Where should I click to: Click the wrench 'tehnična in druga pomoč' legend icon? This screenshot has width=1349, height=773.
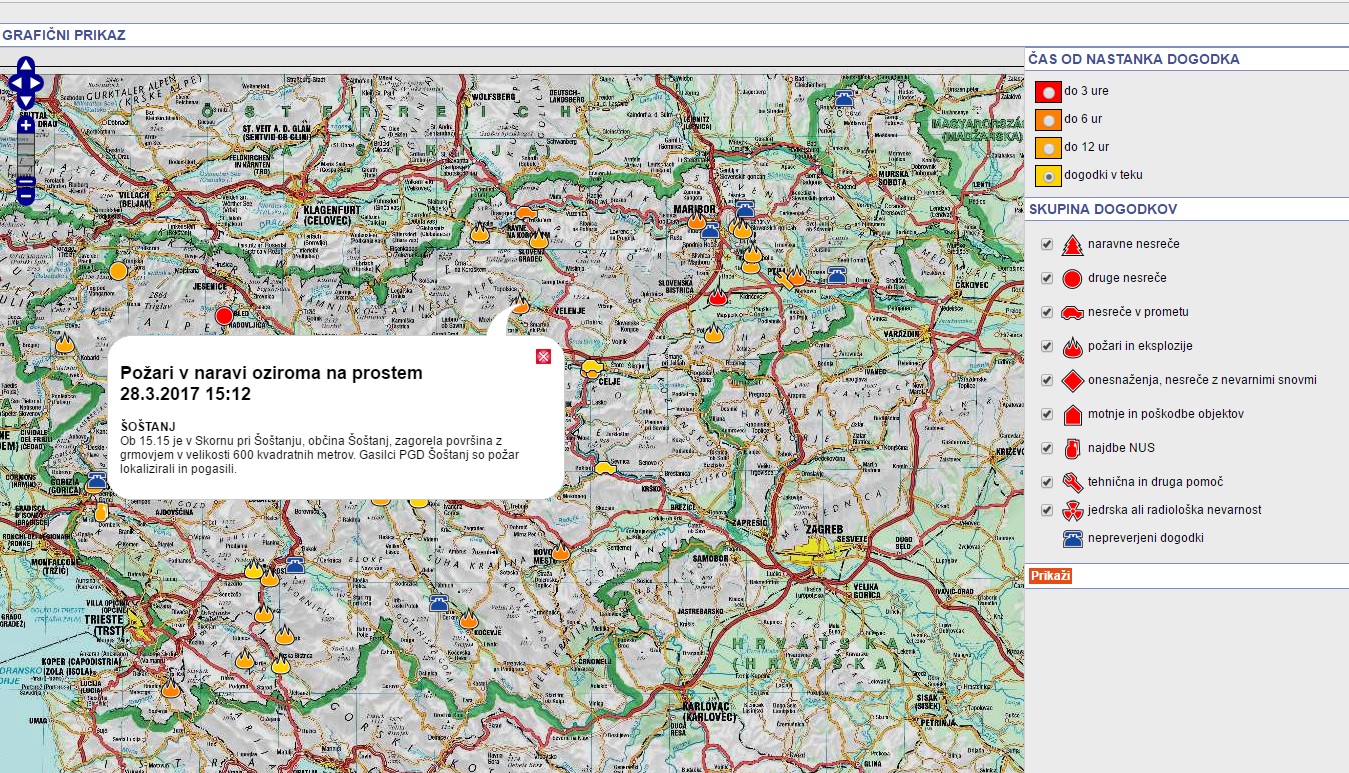[1073, 482]
